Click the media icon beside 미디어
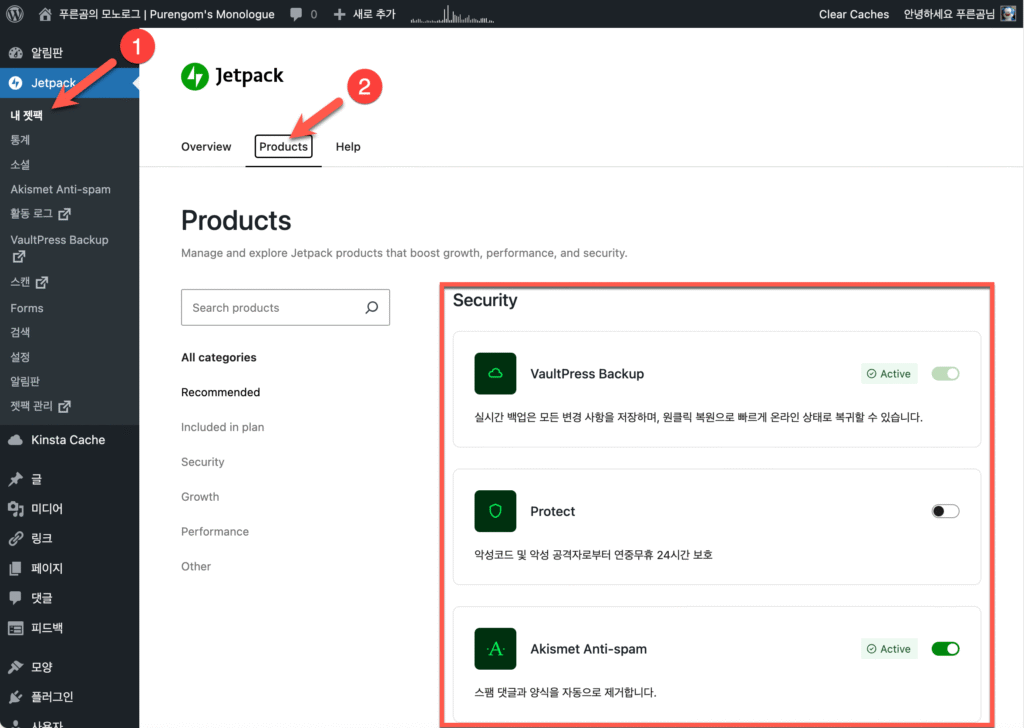Screen dimensions: 1024x728 [x=16, y=509]
